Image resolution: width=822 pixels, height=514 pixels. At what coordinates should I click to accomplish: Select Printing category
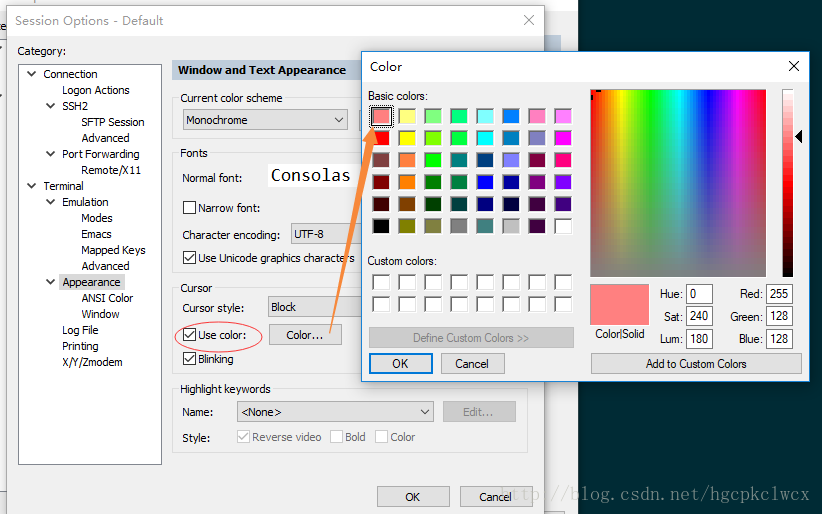point(80,346)
